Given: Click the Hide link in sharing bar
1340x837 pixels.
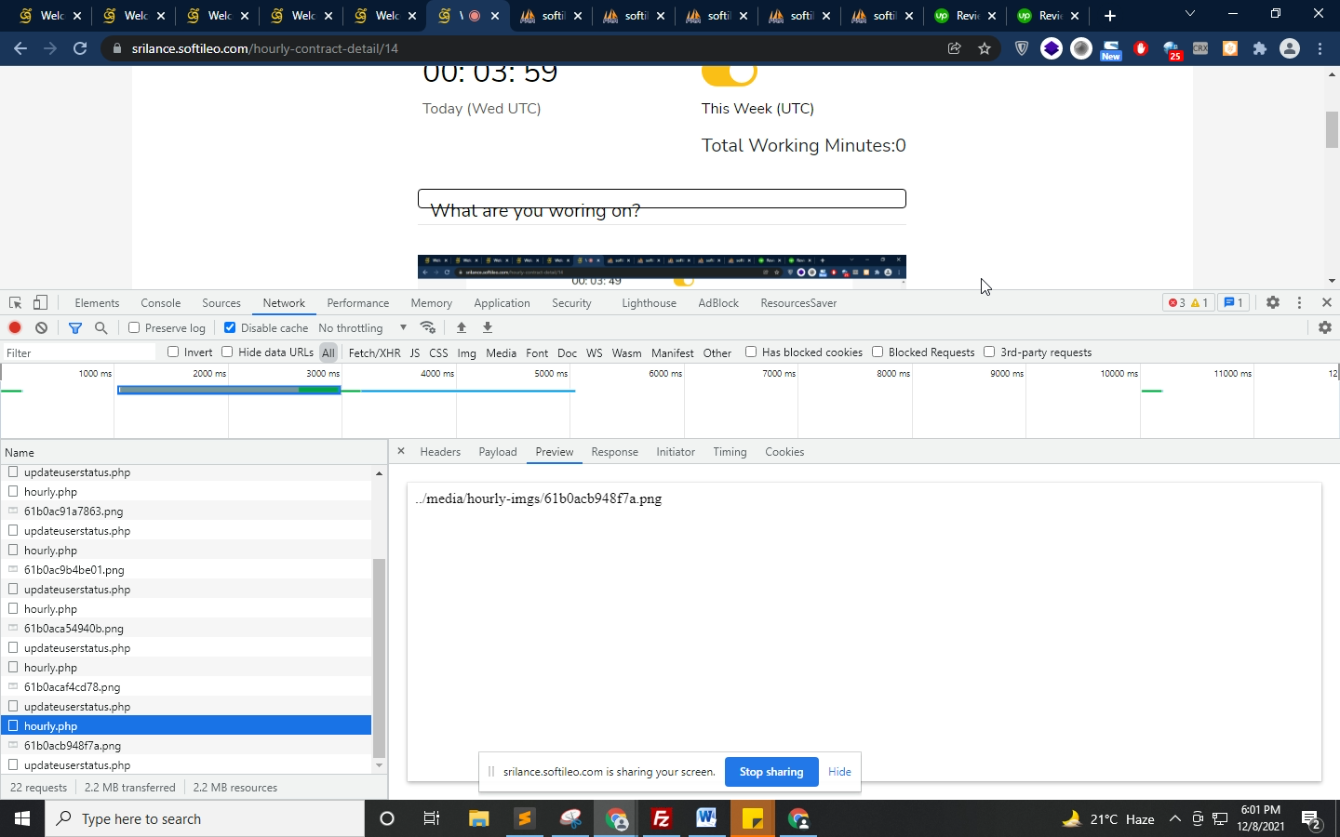Looking at the screenshot, I should coord(839,772).
